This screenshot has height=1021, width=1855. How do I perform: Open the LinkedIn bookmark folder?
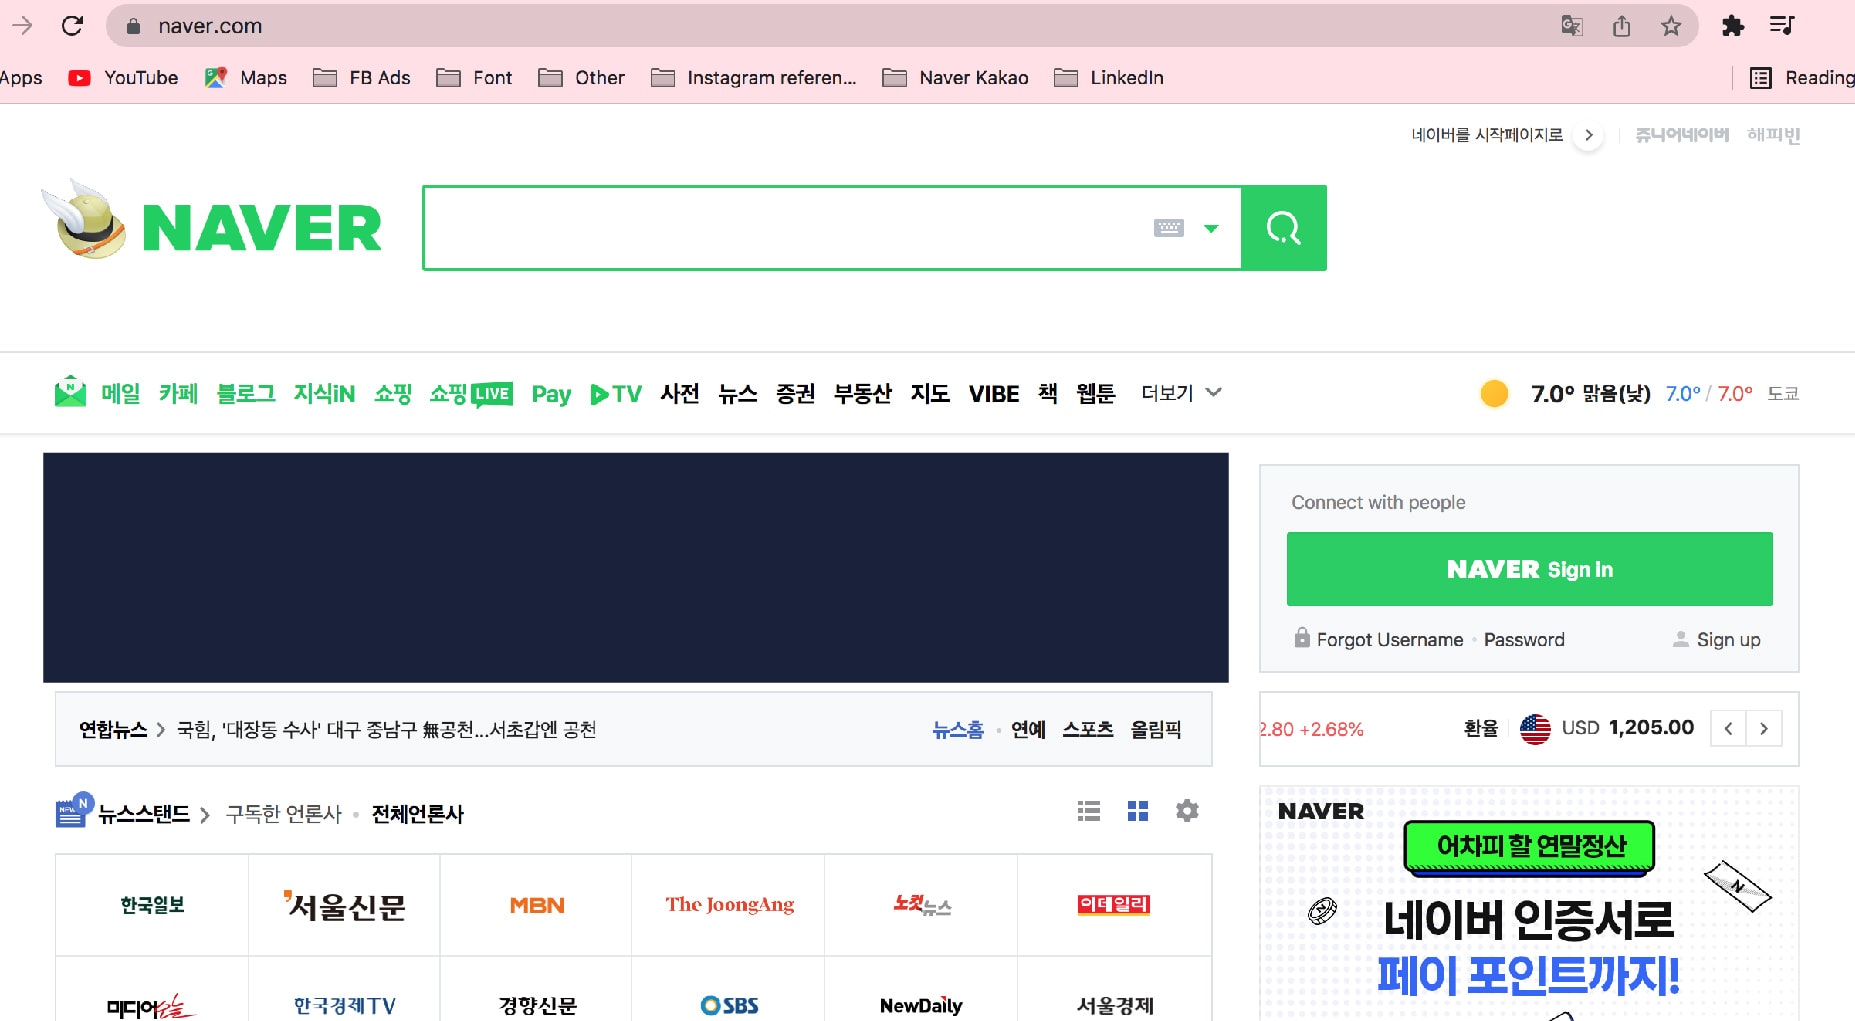coord(1109,78)
